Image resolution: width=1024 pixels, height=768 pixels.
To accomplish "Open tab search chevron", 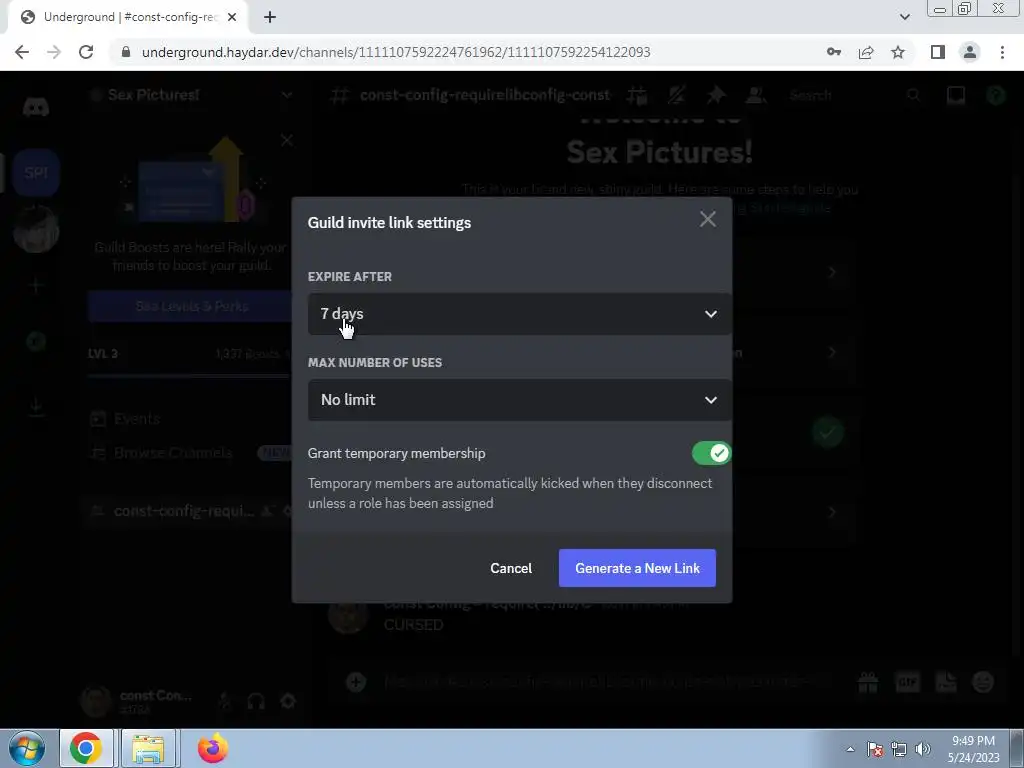I will (904, 18).
